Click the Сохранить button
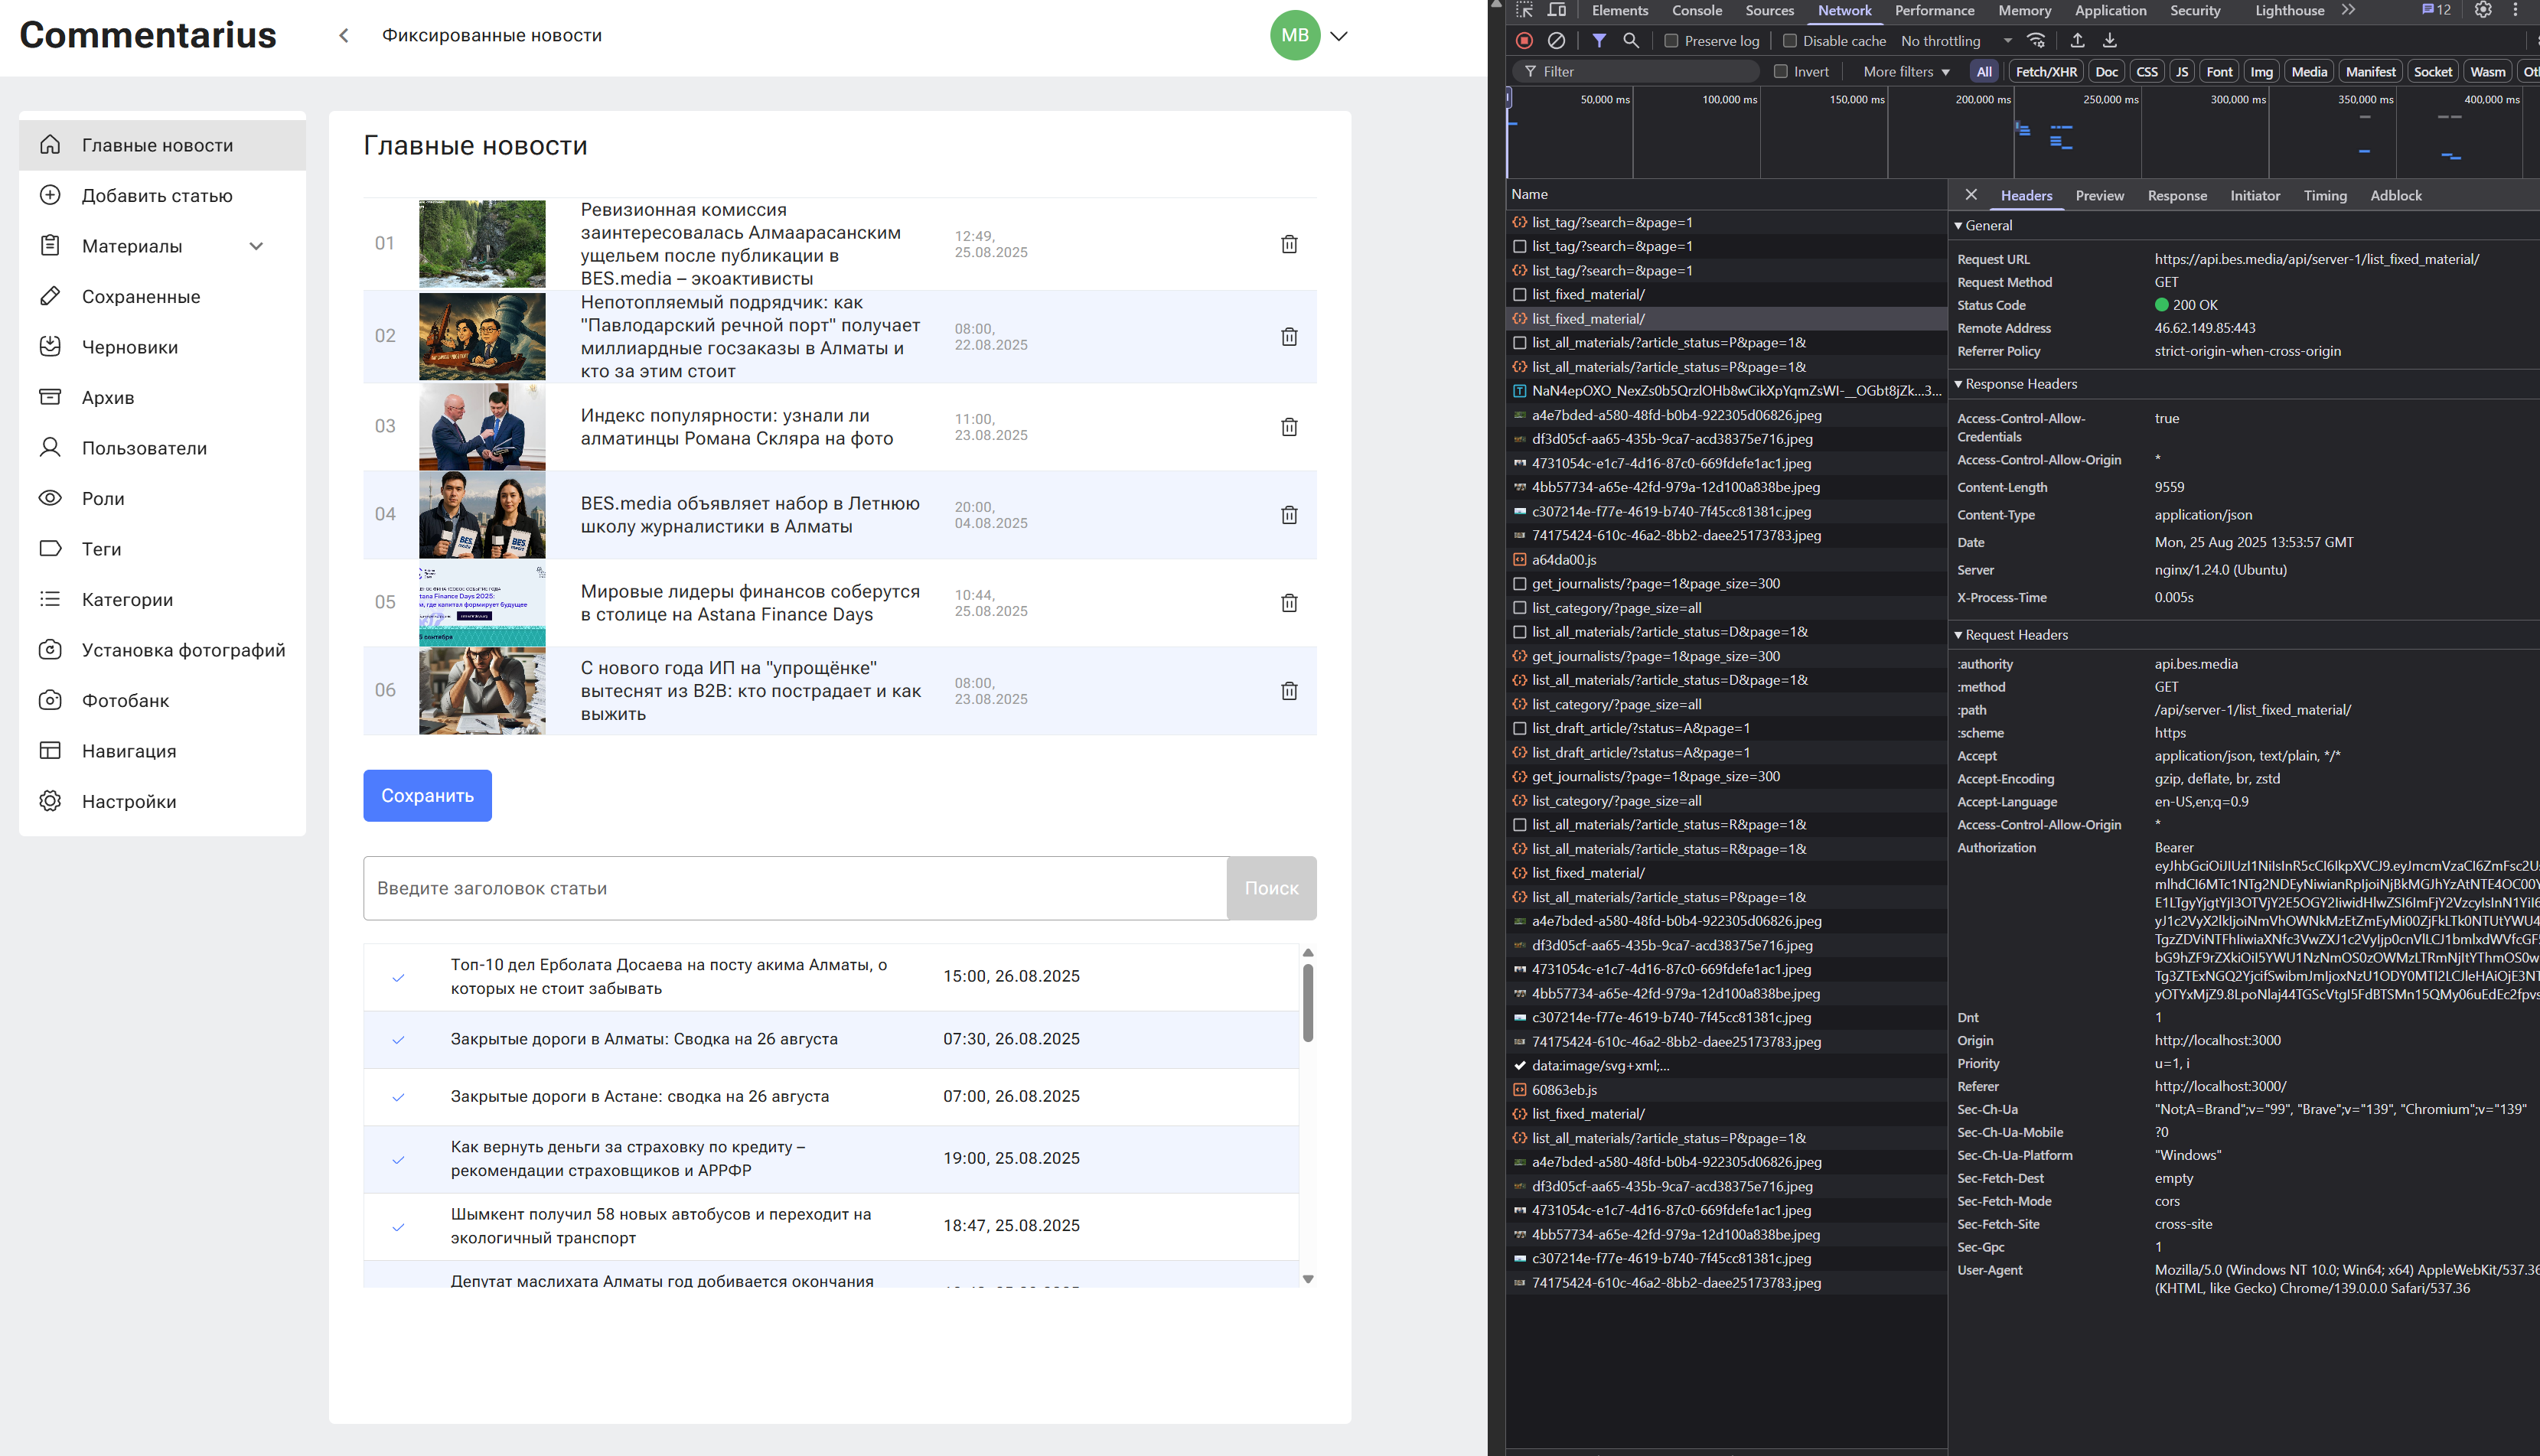 point(427,796)
